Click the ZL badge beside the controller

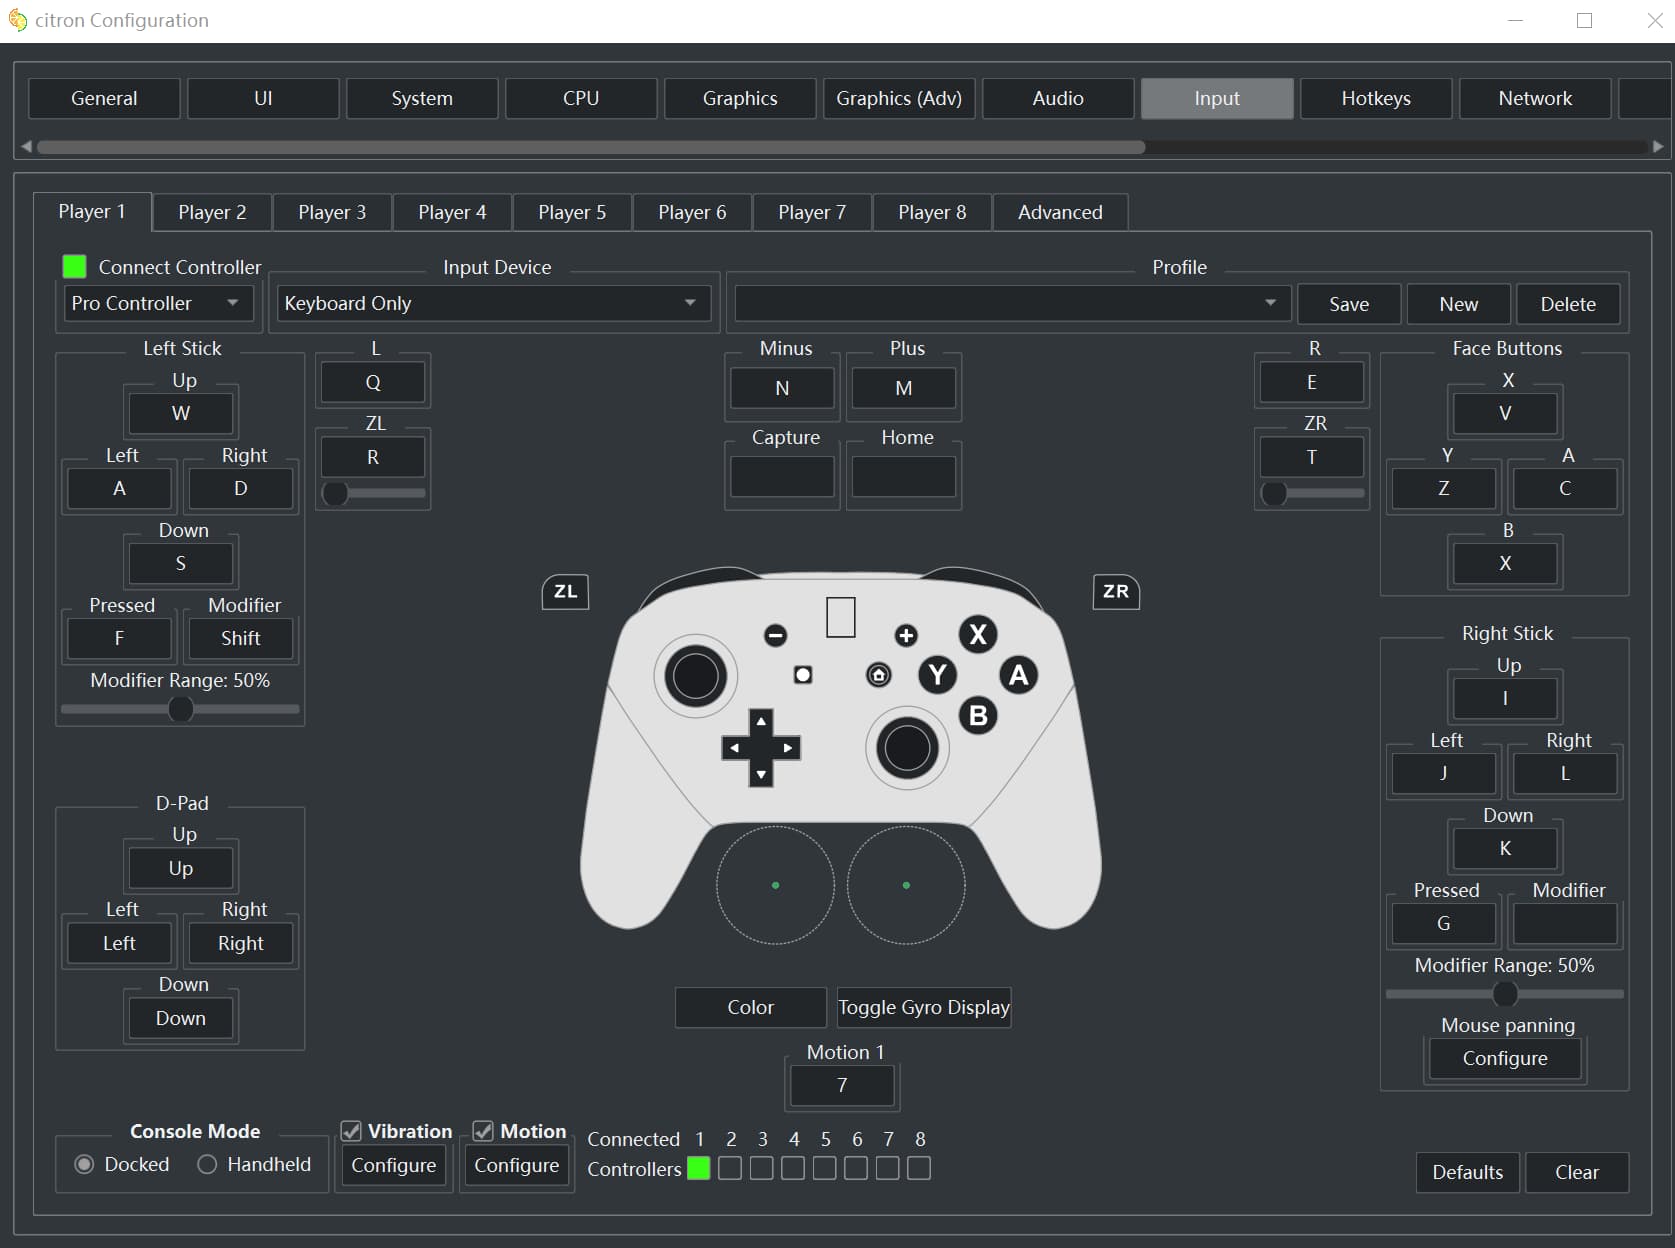pos(565,591)
